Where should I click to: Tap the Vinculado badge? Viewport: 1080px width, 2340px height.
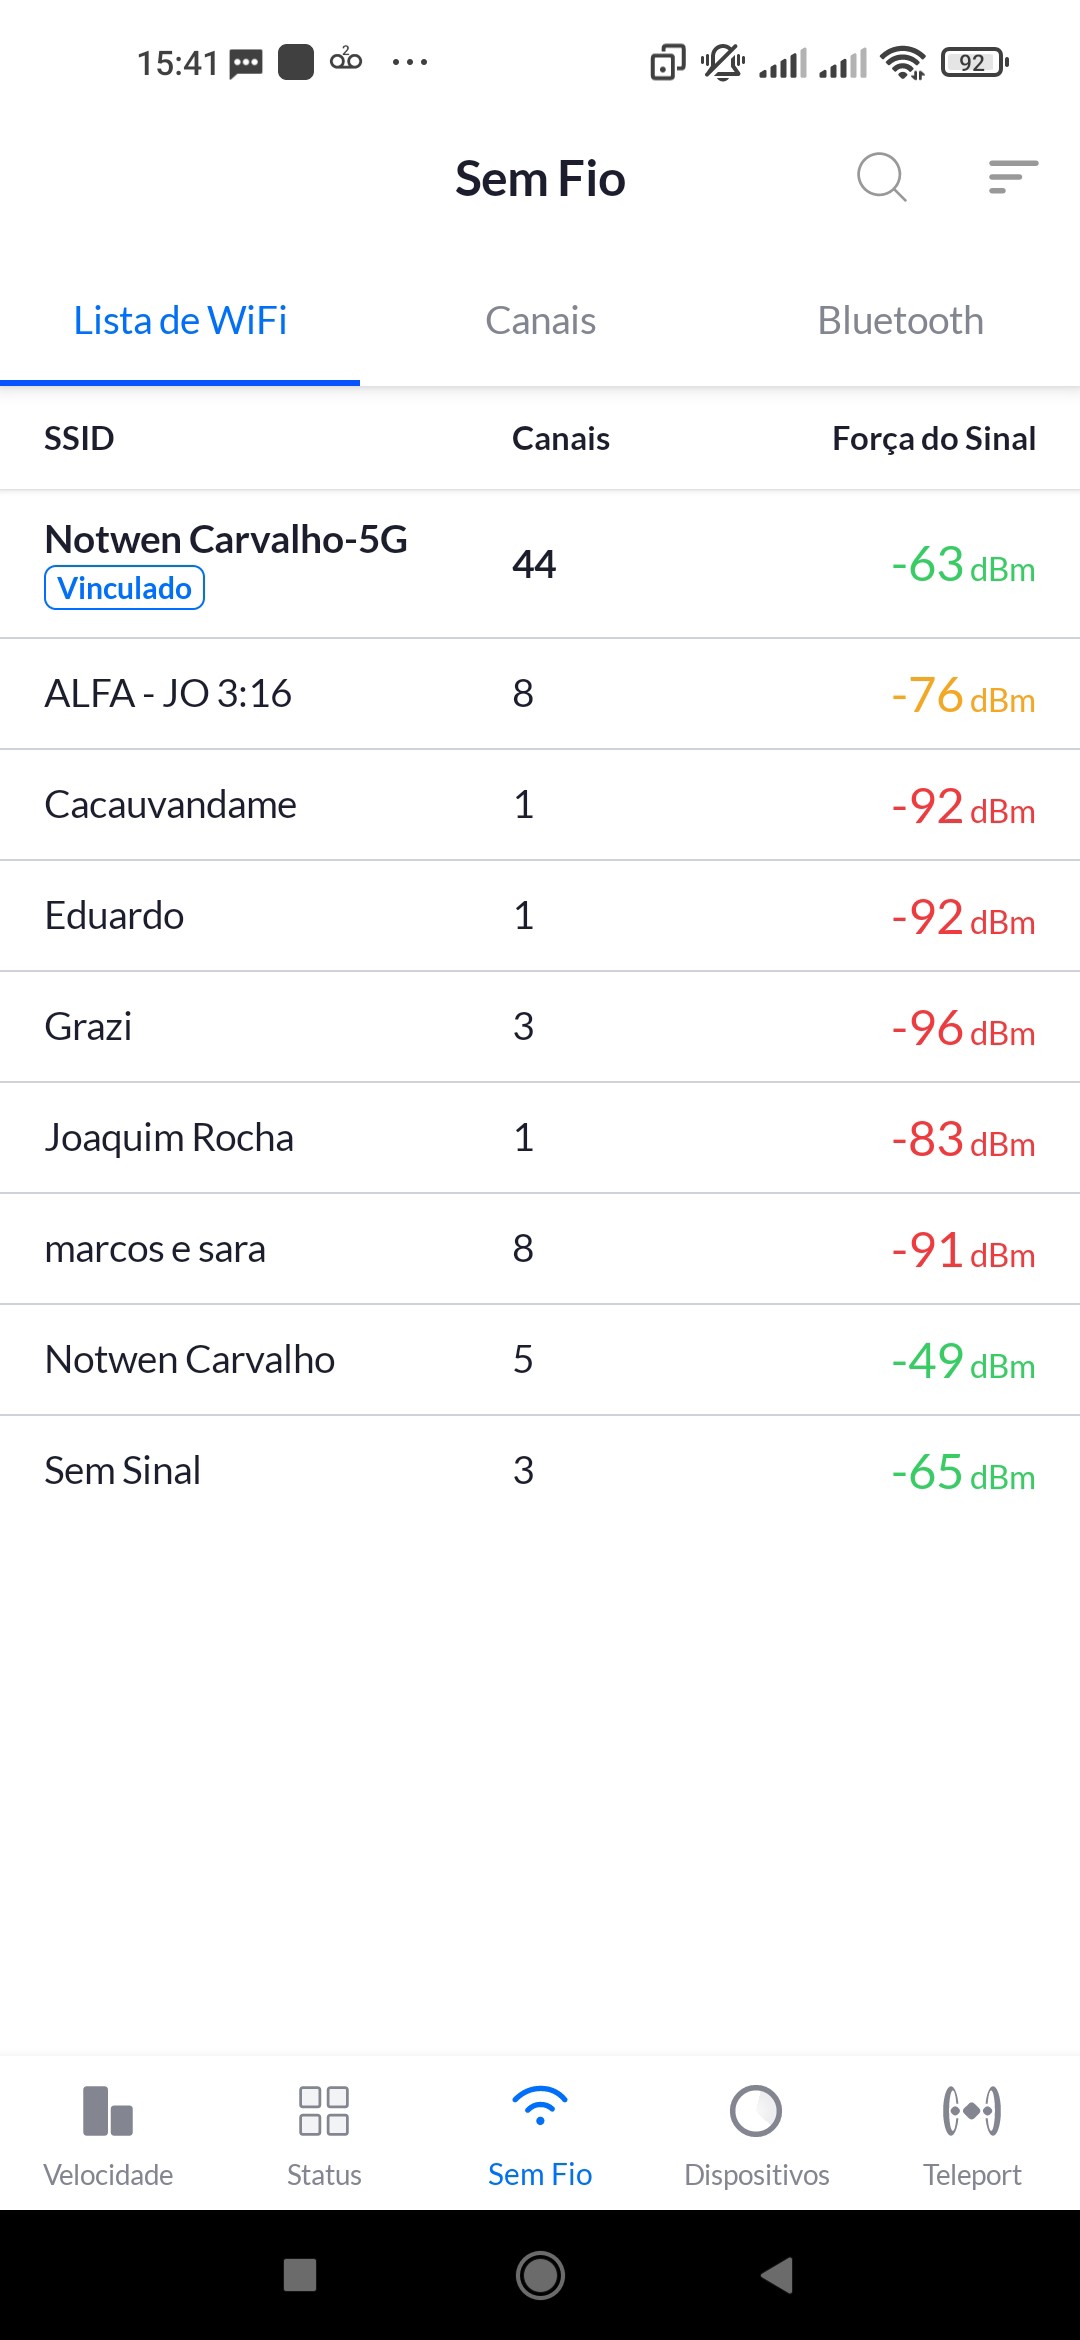coord(124,588)
